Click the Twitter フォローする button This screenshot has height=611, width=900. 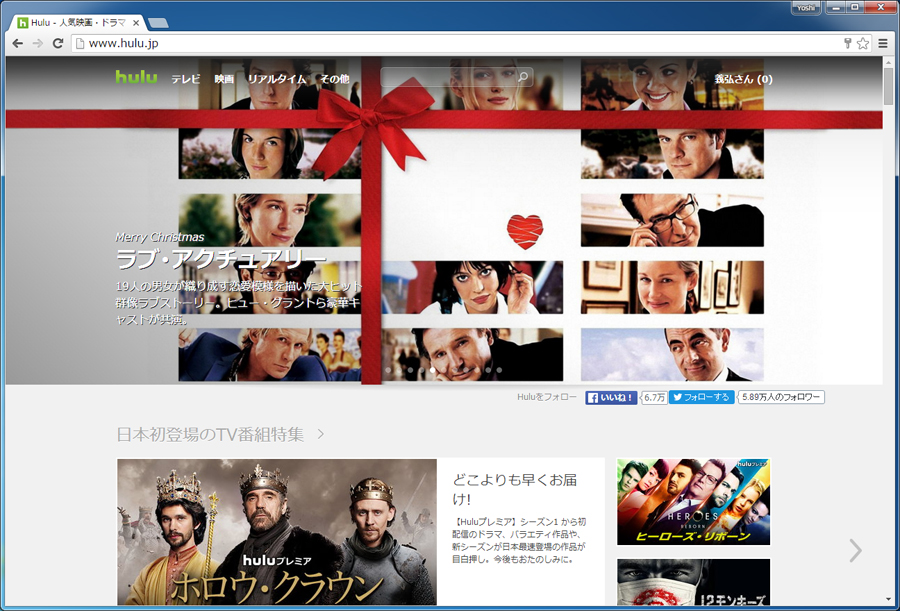pos(701,397)
